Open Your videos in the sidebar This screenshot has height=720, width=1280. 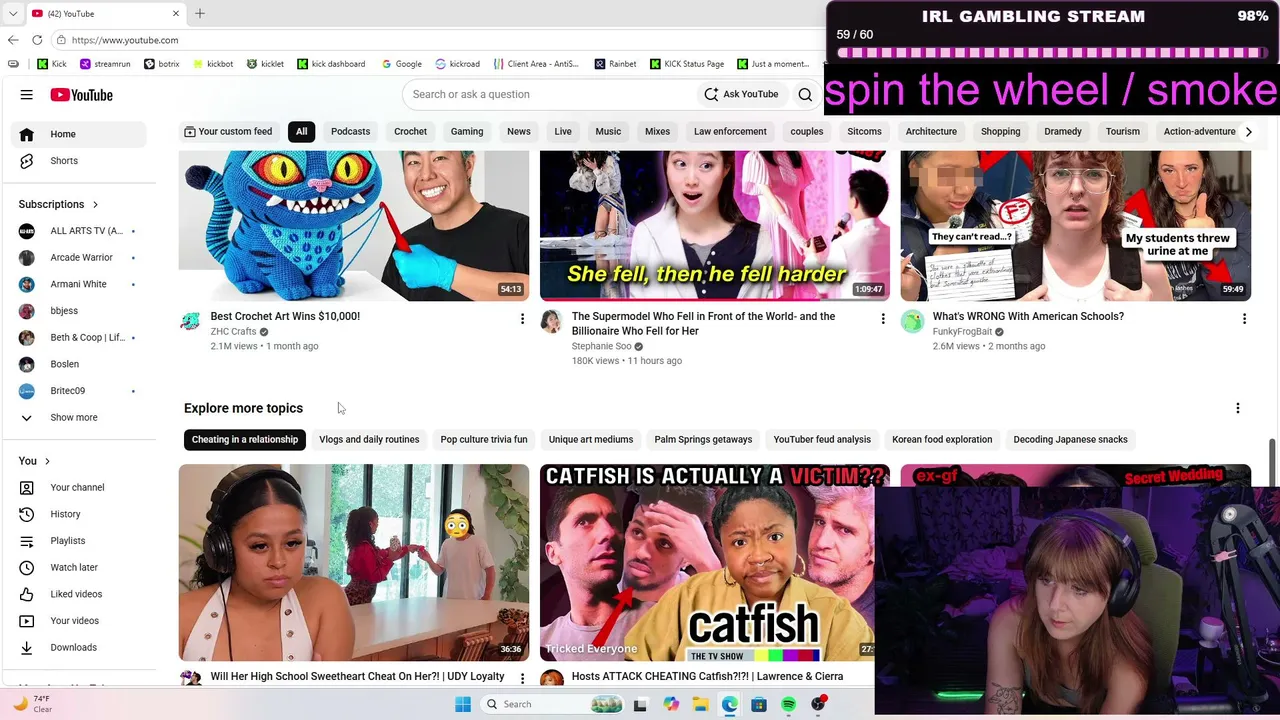pyautogui.click(x=79, y=621)
